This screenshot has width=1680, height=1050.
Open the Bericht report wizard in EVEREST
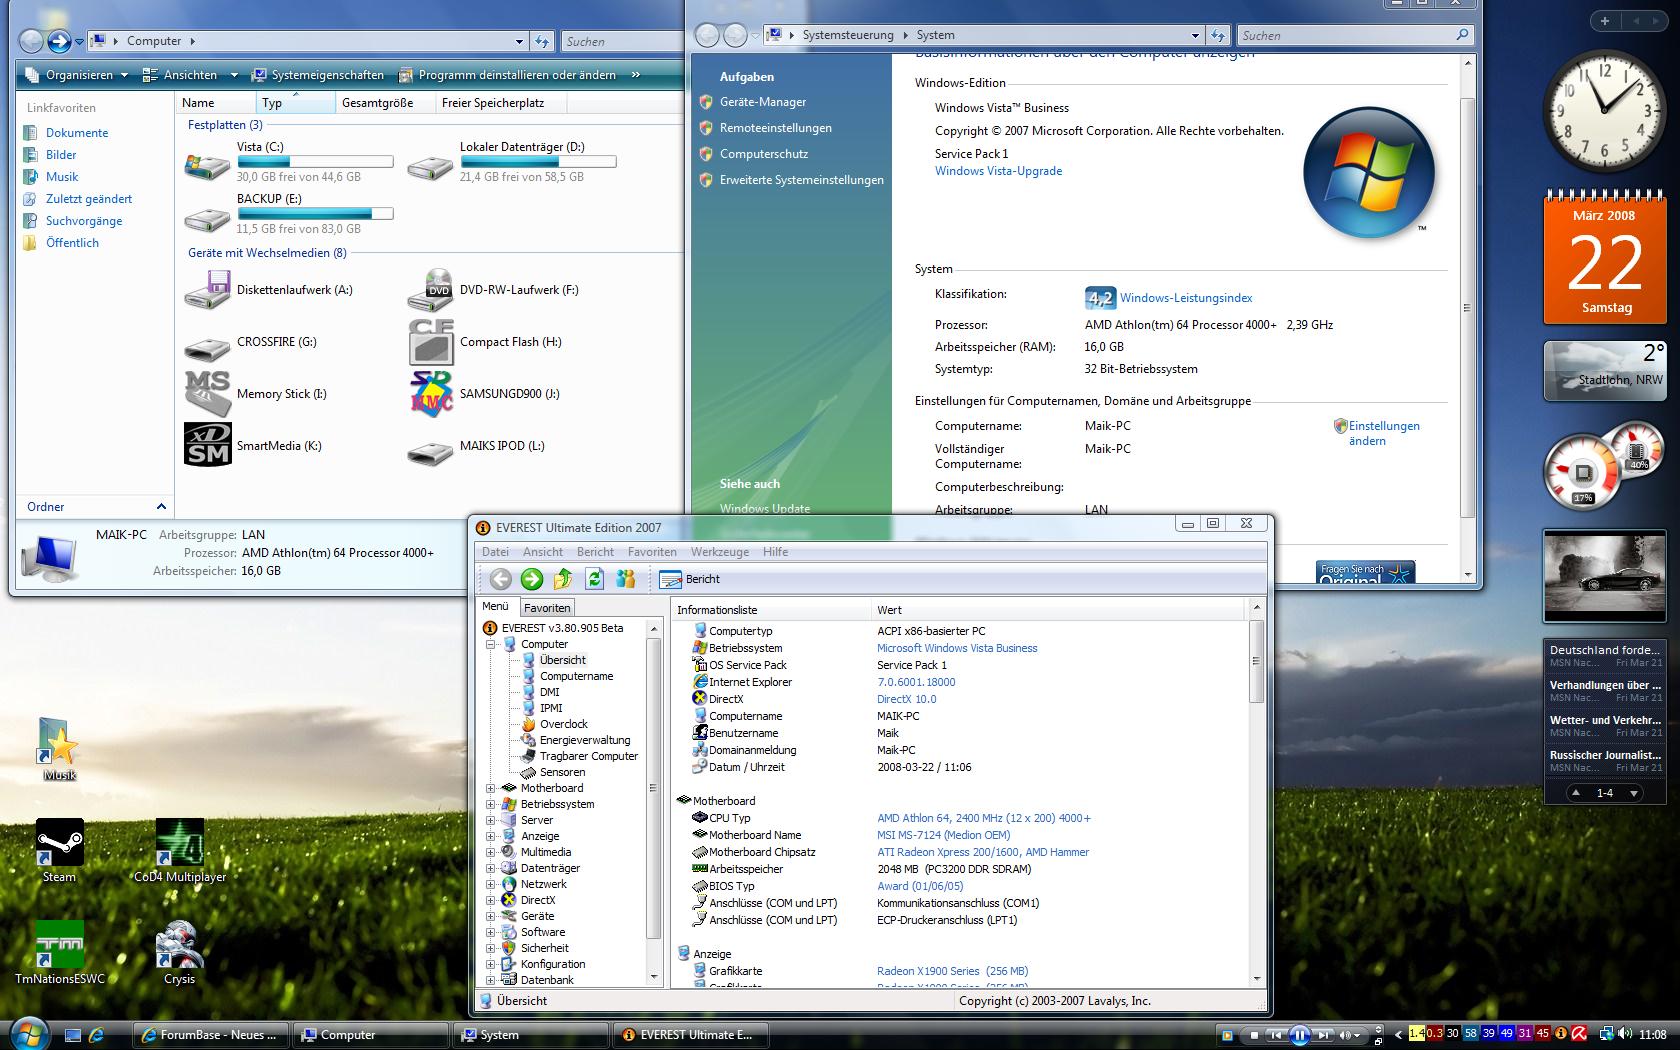pyautogui.click(x=690, y=579)
